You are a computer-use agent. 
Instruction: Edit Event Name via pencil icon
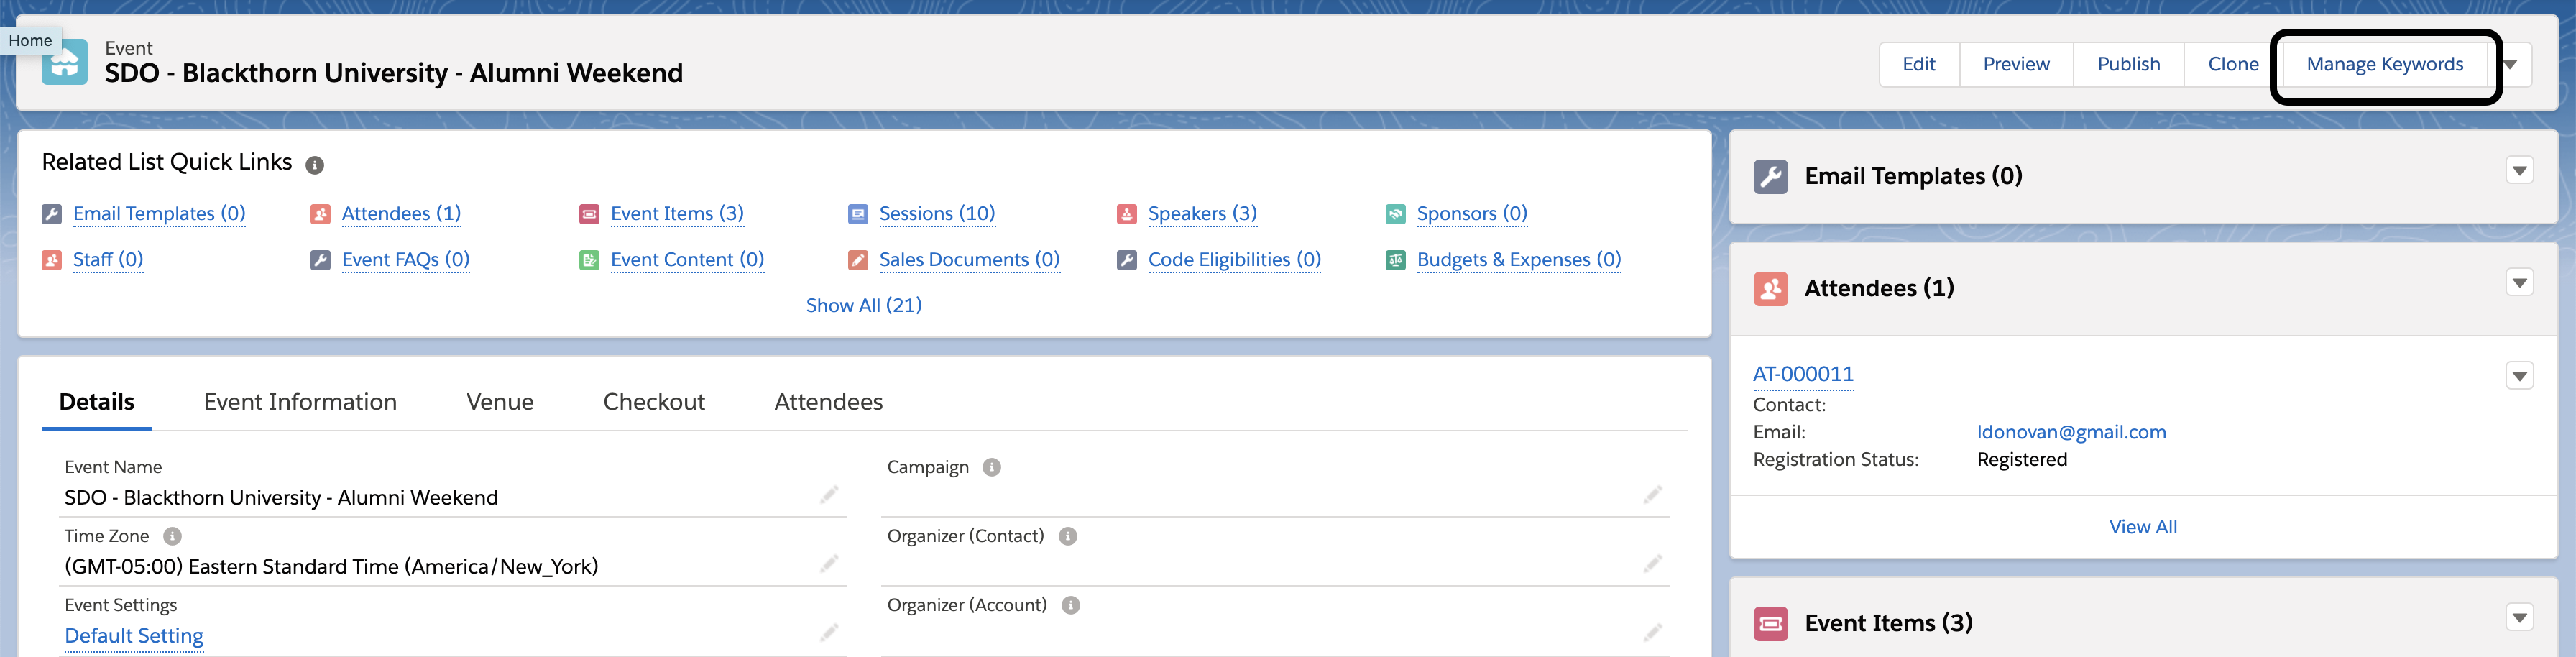[x=829, y=495]
